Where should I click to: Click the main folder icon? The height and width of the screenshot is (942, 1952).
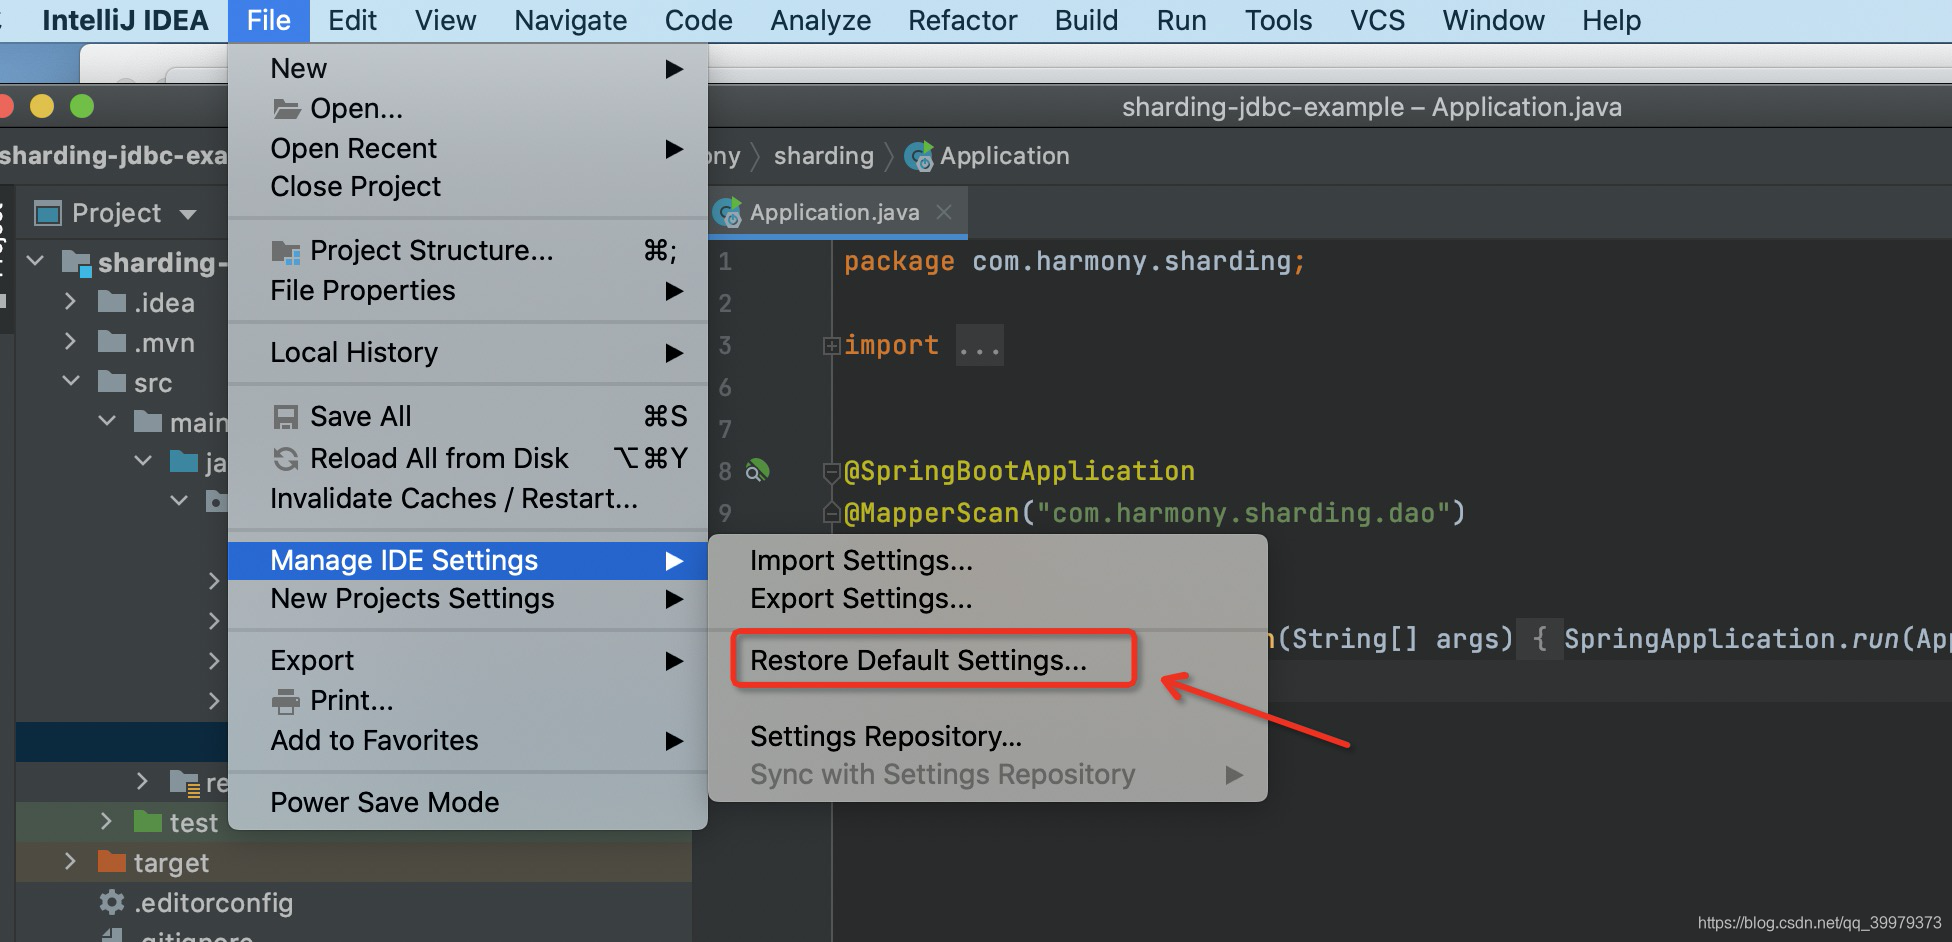click(x=148, y=422)
